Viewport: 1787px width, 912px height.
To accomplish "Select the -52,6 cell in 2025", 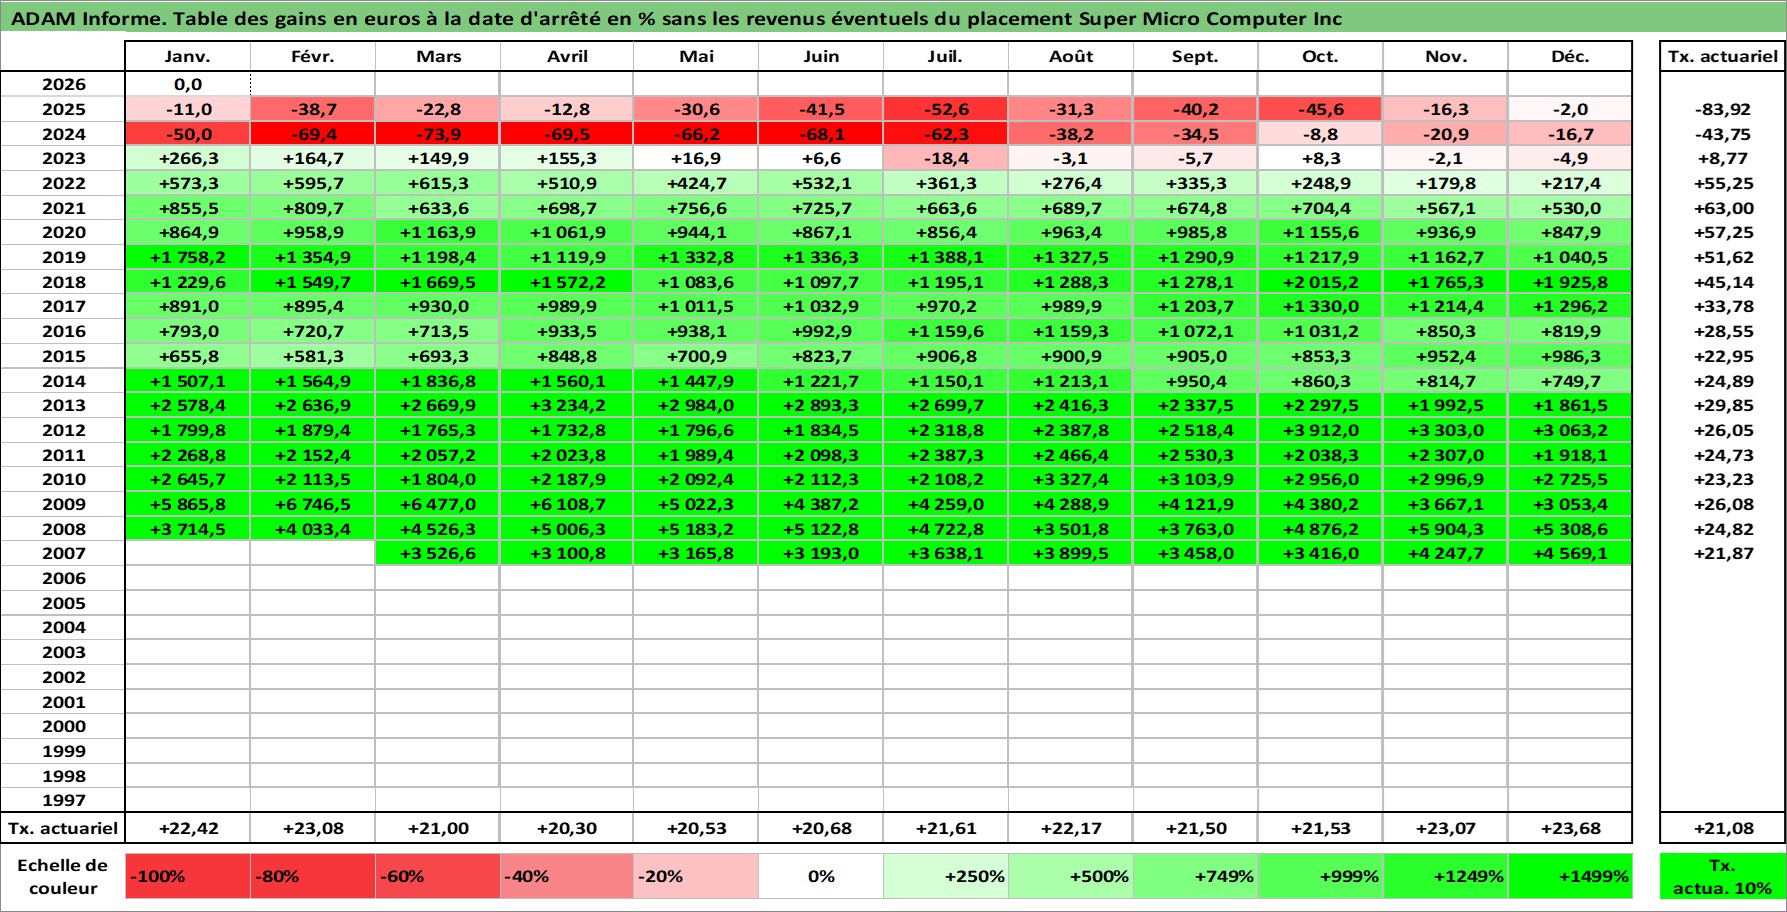I will coord(946,109).
